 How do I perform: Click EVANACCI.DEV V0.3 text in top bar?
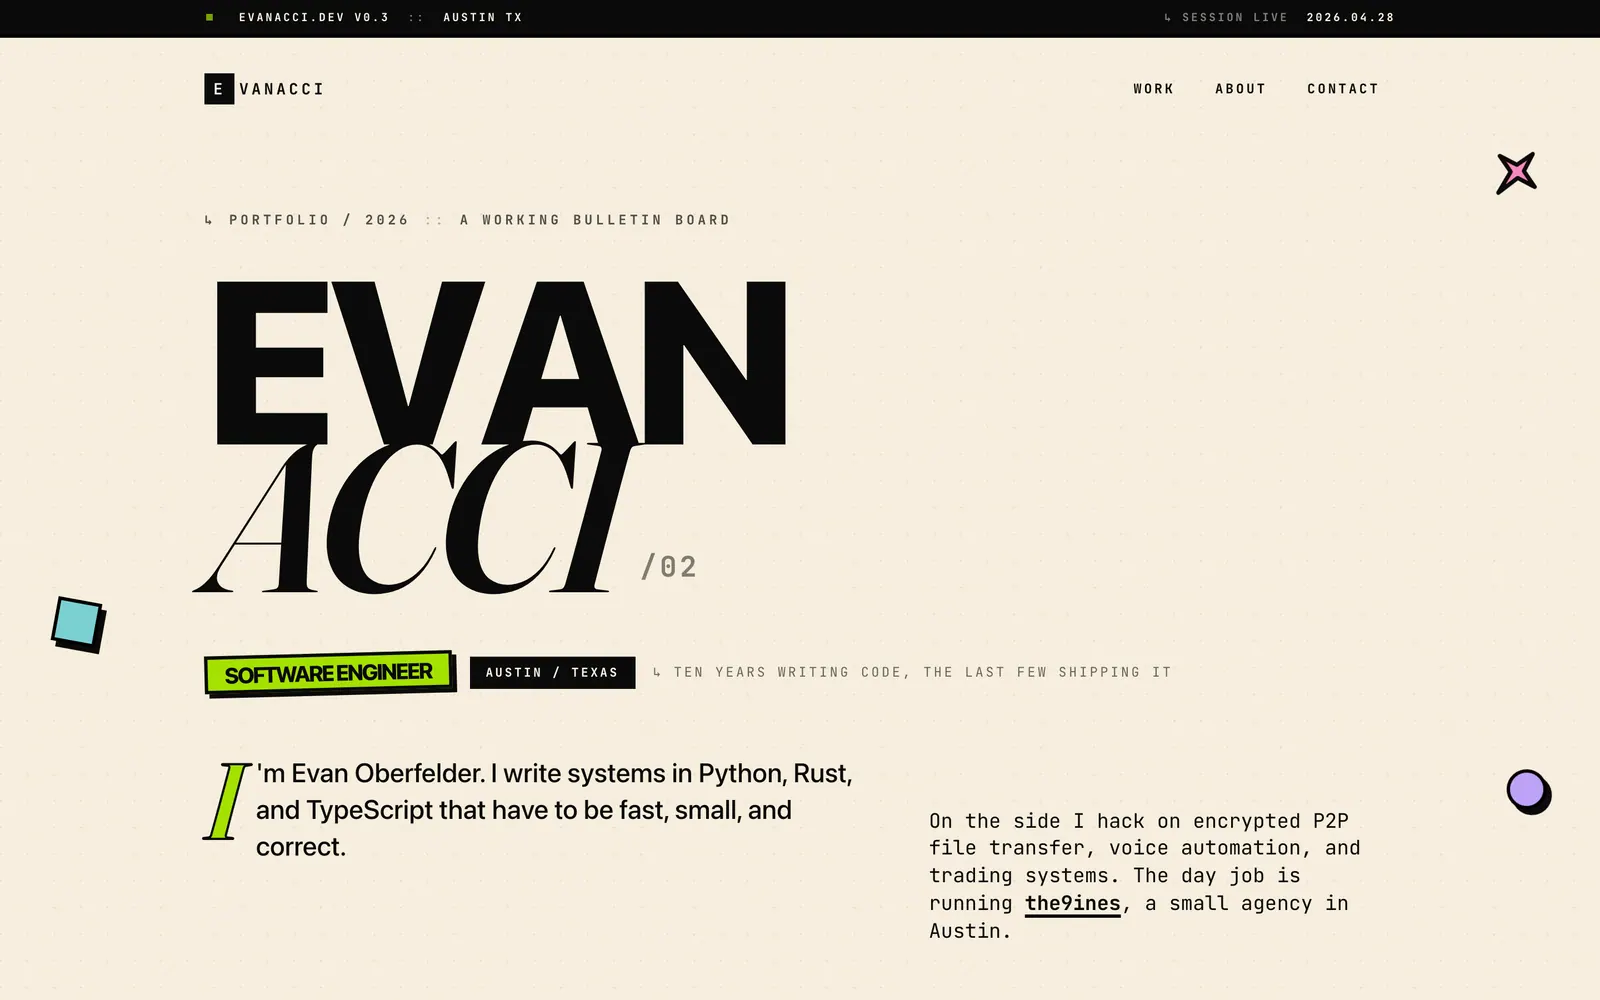[x=313, y=17]
